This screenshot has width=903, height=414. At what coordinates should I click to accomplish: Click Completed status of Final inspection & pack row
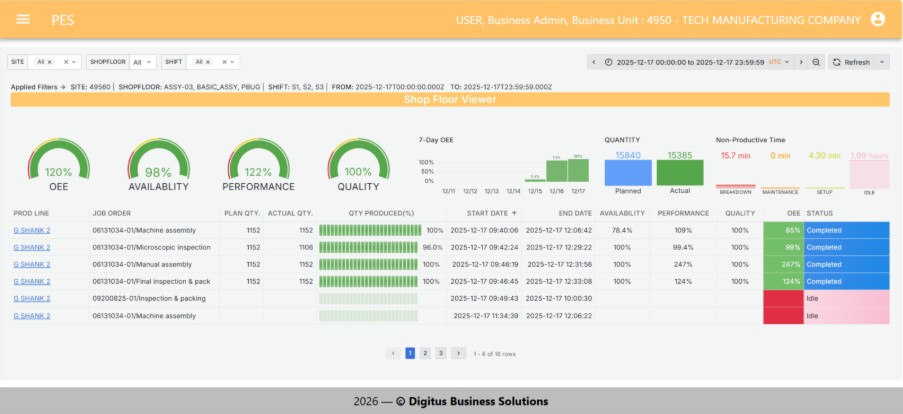pos(847,282)
